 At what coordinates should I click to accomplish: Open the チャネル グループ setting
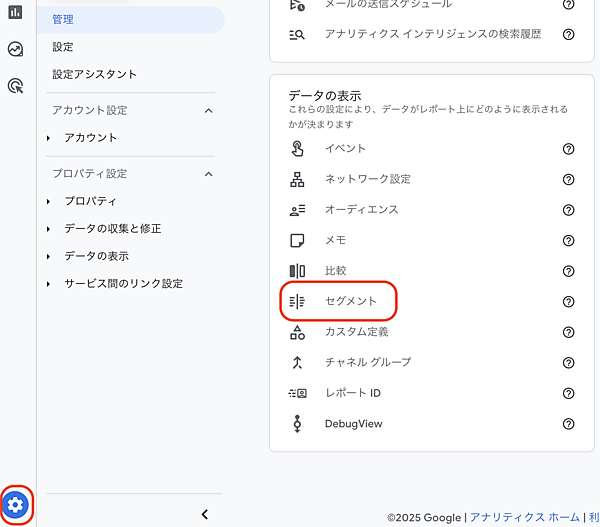pos(367,362)
